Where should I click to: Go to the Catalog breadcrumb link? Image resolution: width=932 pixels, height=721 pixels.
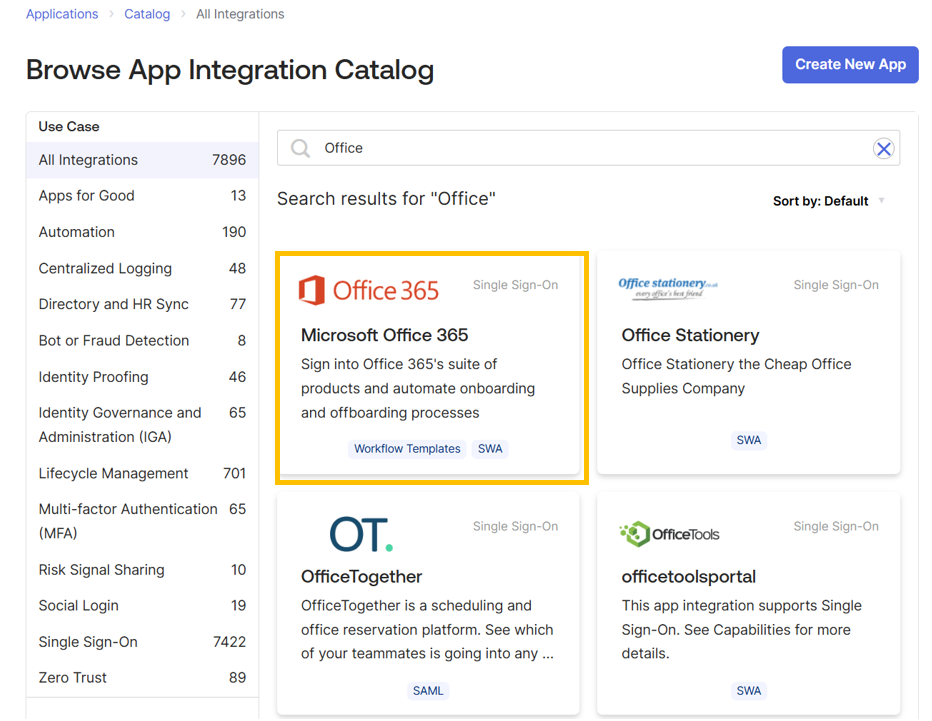[x=147, y=14]
